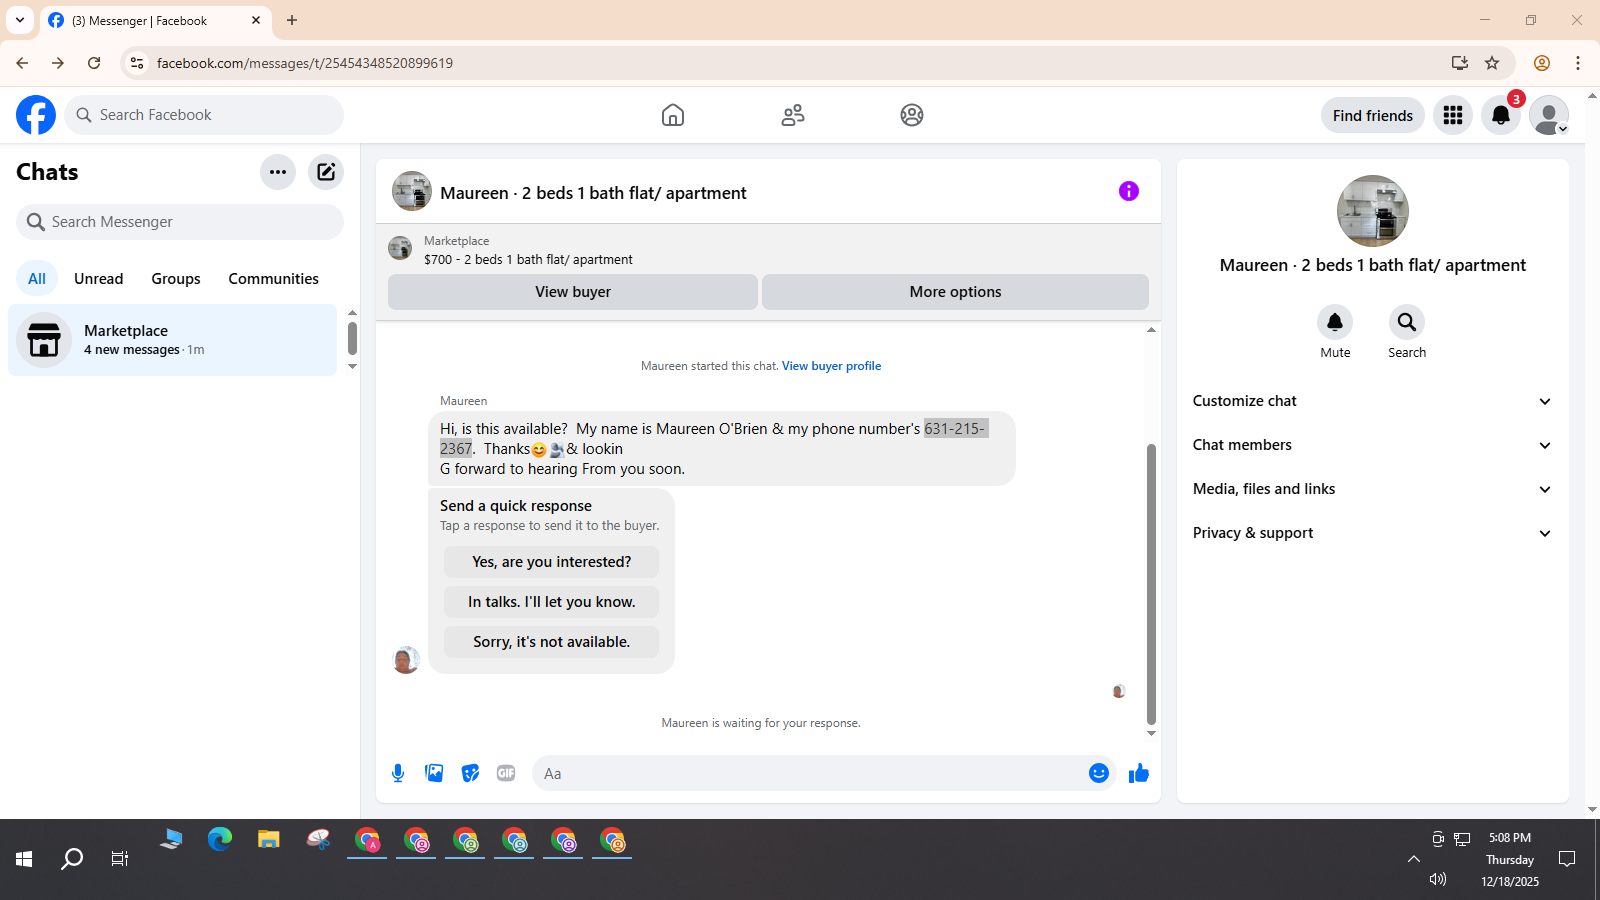The width and height of the screenshot is (1600, 900).
Task: Send quick reply 'In talks. I'll let you know.'
Action: 552,602
